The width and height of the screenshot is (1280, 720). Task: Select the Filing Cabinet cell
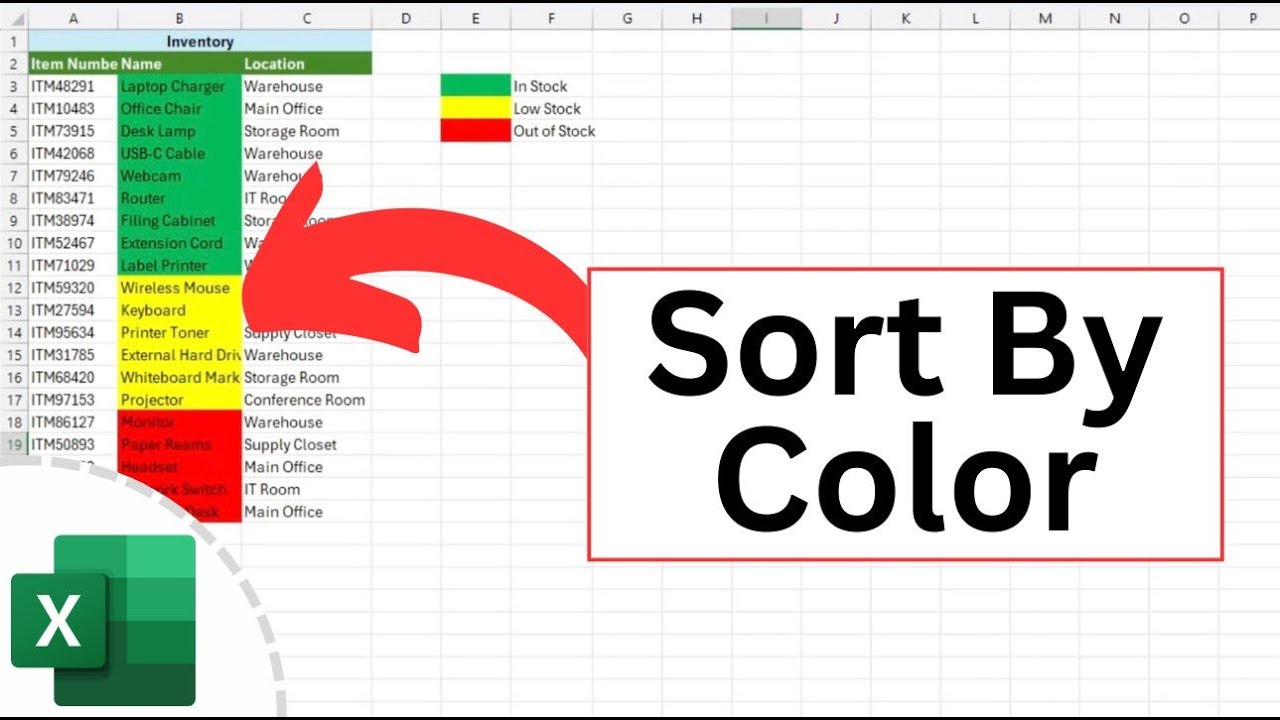point(179,220)
